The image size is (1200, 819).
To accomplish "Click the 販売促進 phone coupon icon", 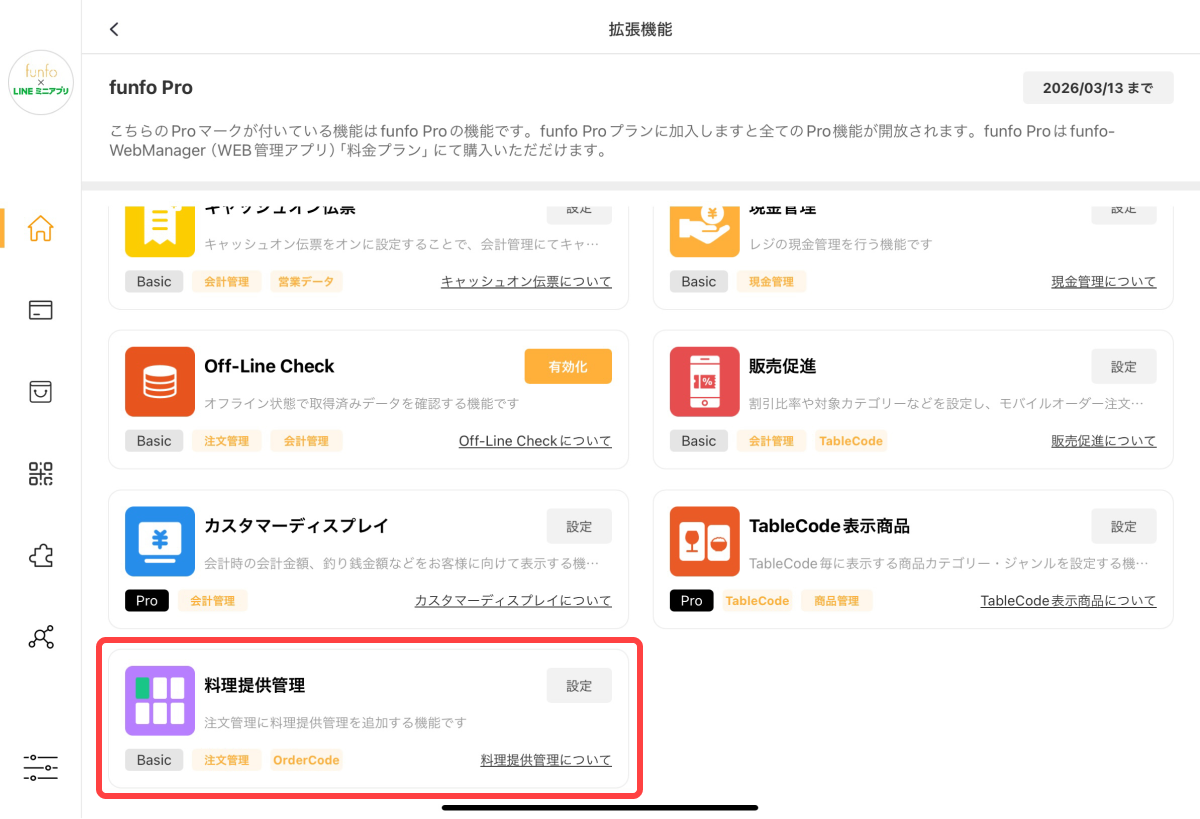I will (705, 382).
